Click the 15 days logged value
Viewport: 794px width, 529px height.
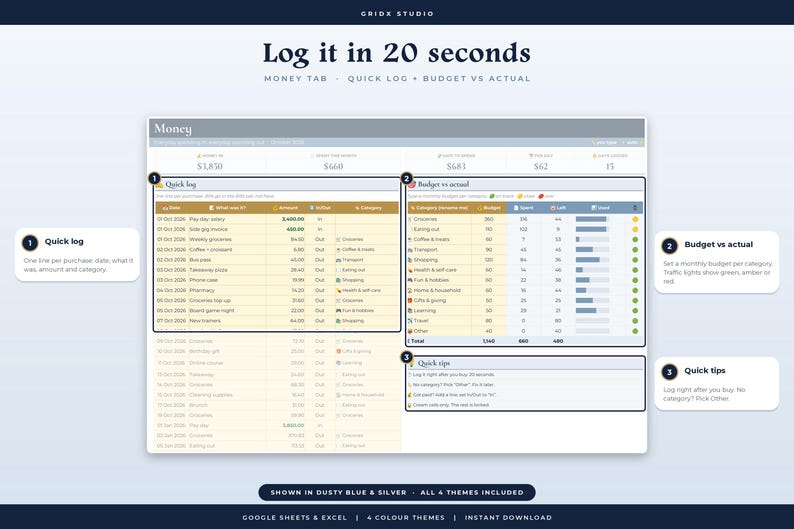point(610,166)
